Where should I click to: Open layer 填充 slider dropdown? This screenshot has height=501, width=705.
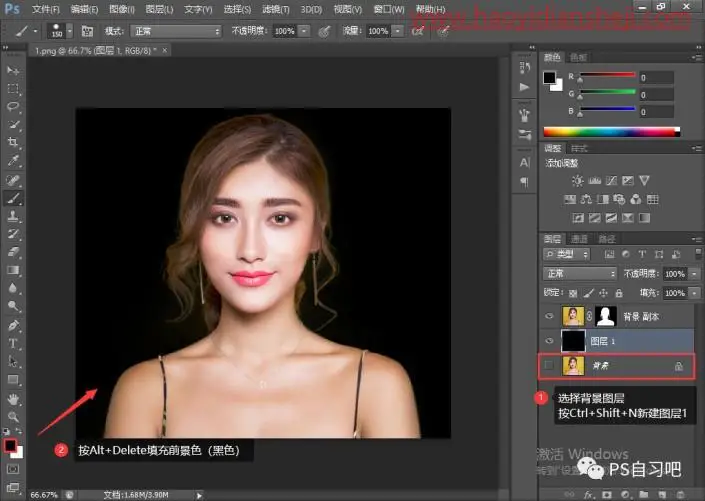(x=695, y=293)
